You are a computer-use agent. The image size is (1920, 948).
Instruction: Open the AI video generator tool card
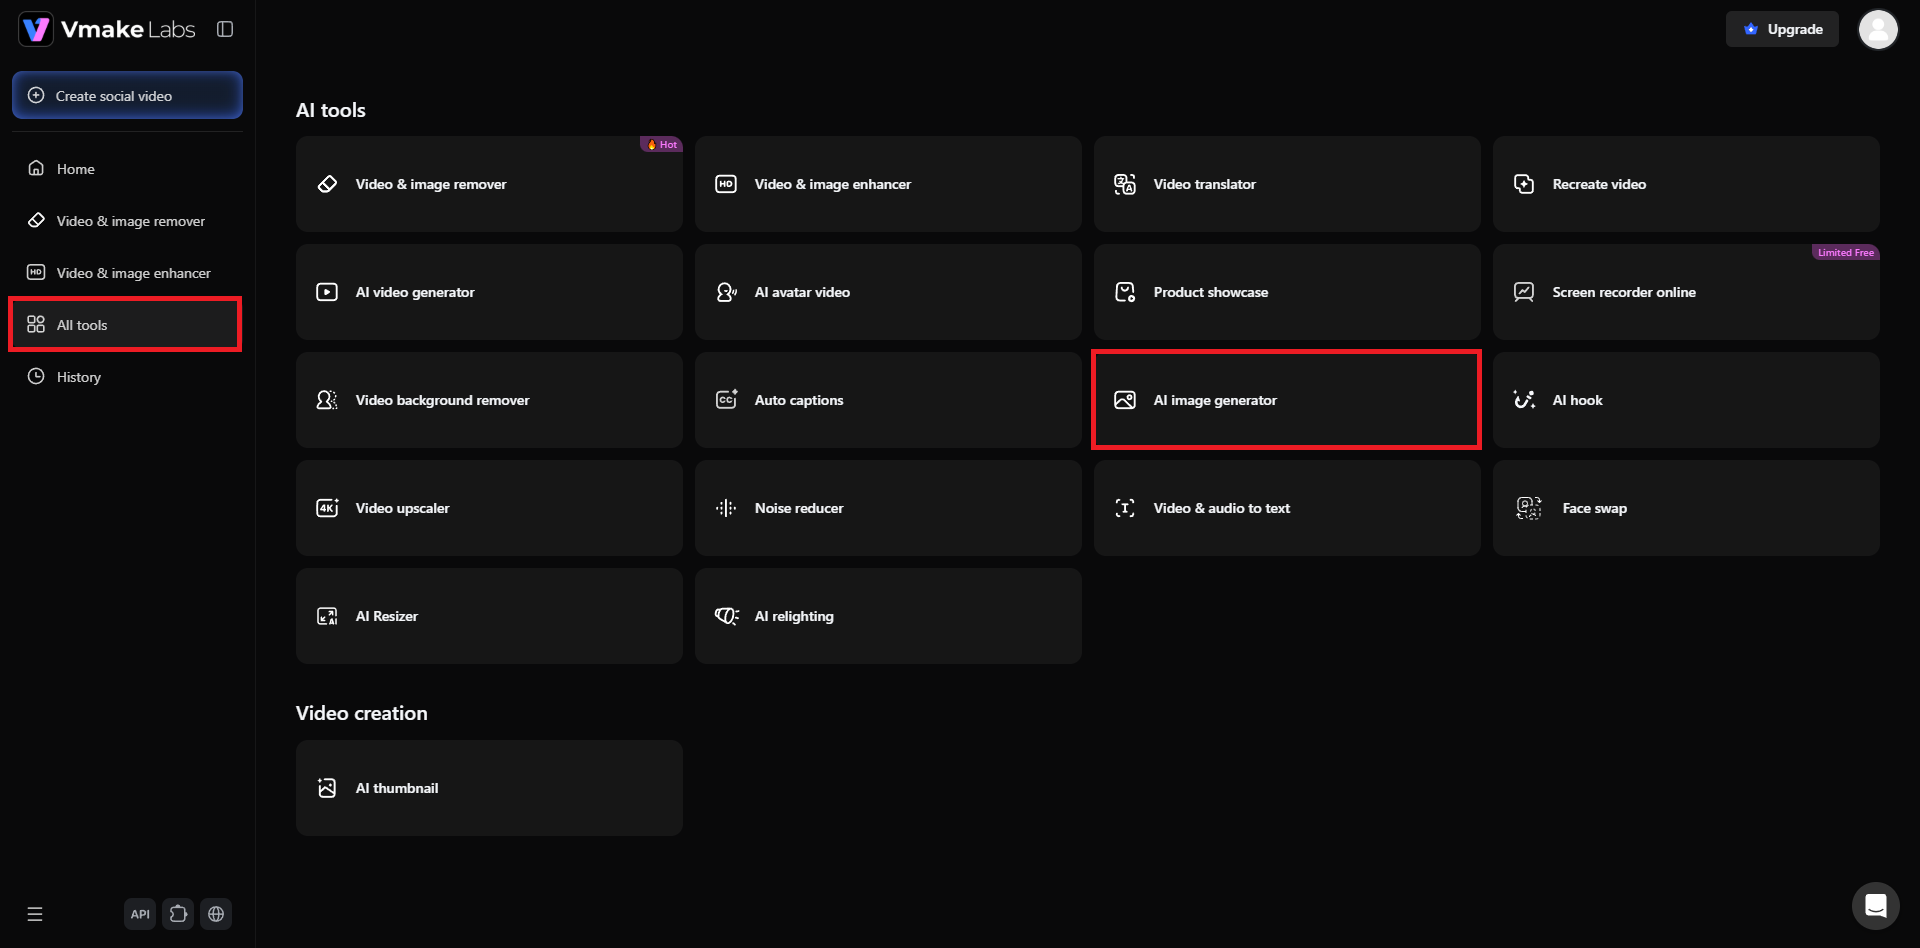pyautogui.click(x=489, y=292)
